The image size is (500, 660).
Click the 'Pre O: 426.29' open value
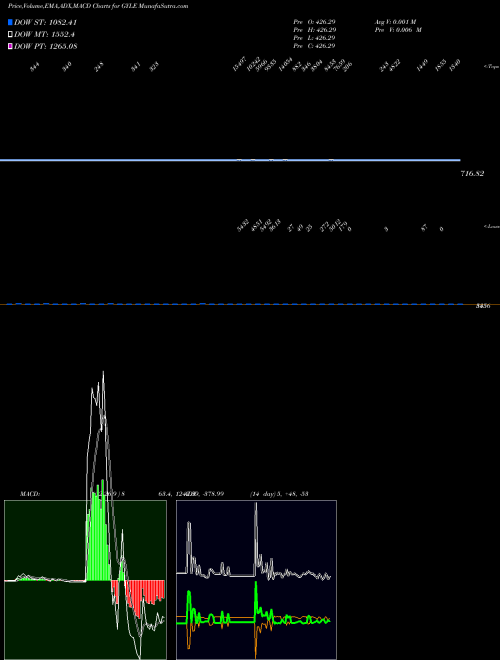[x=314, y=21]
